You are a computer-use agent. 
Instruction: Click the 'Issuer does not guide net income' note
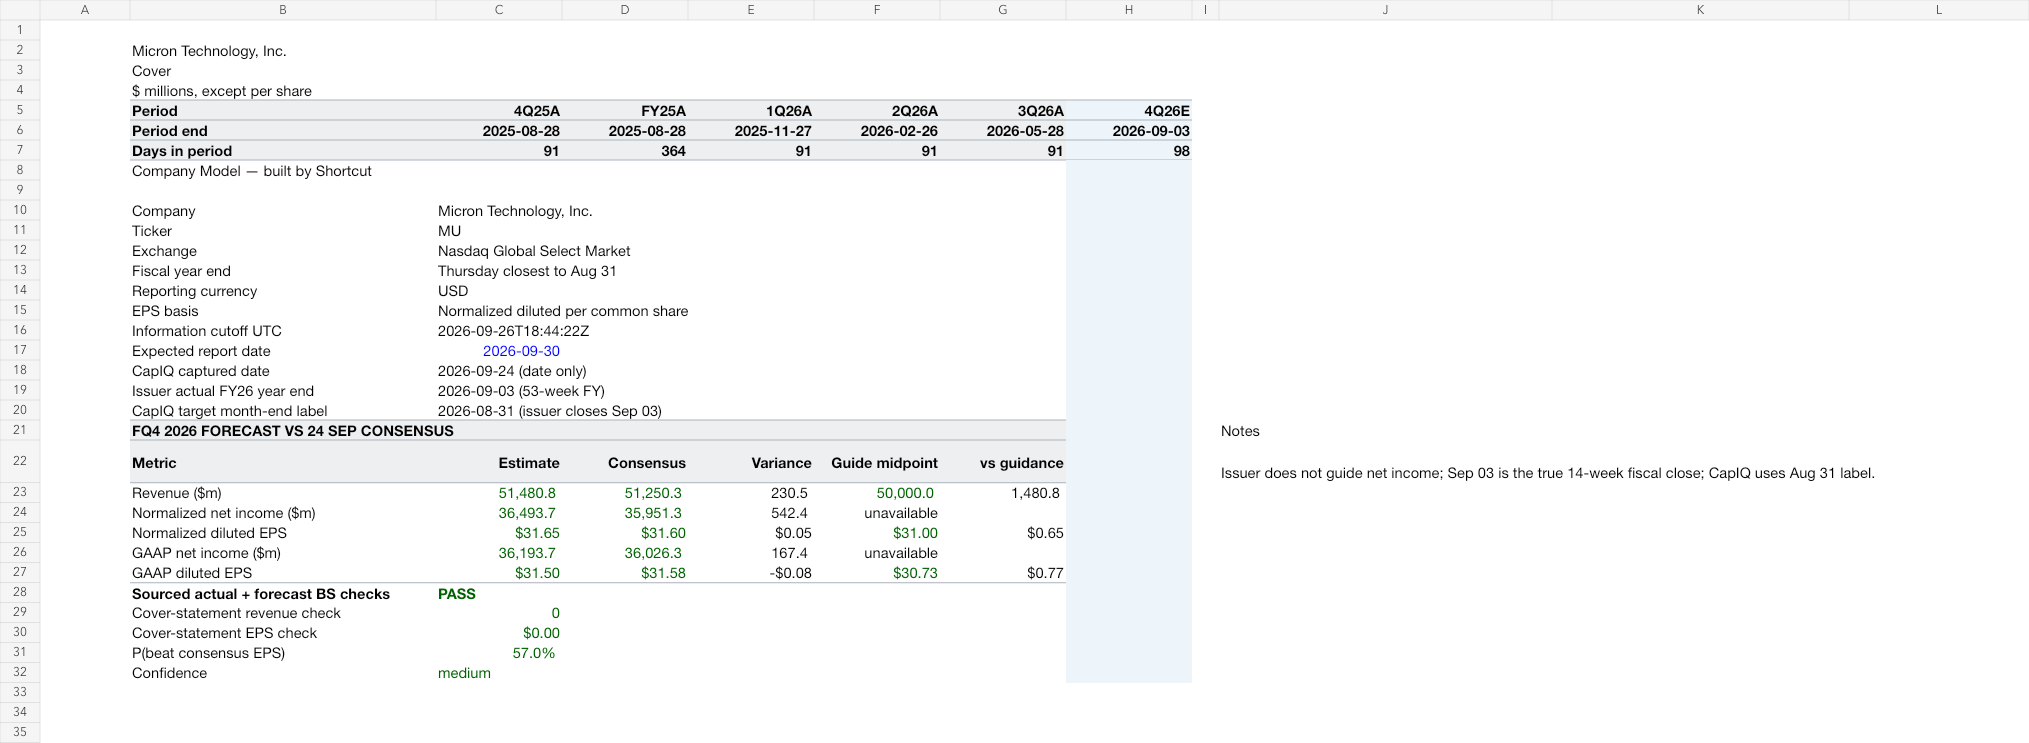1548,473
